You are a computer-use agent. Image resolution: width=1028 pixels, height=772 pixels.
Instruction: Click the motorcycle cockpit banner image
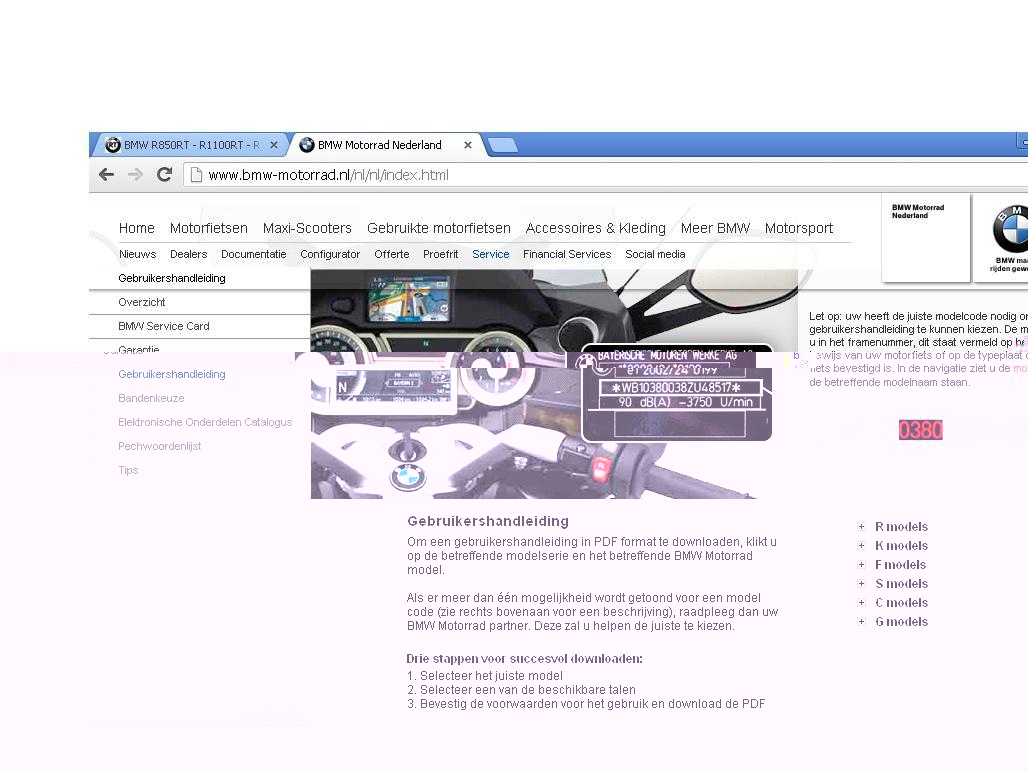pos(553,400)
